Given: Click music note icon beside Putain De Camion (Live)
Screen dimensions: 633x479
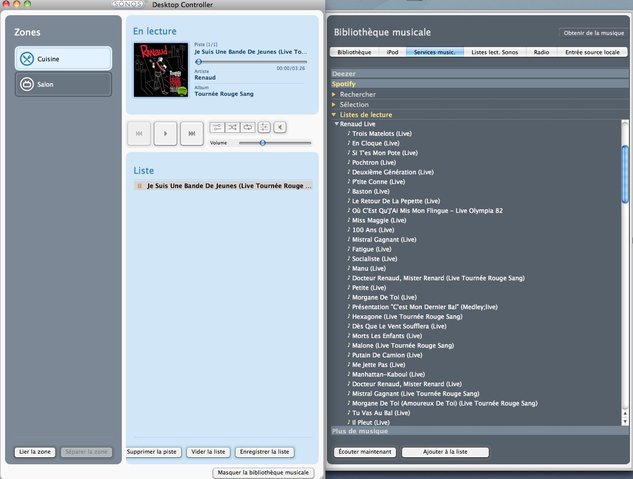Looking at the screenshot, I should [349, 355].
